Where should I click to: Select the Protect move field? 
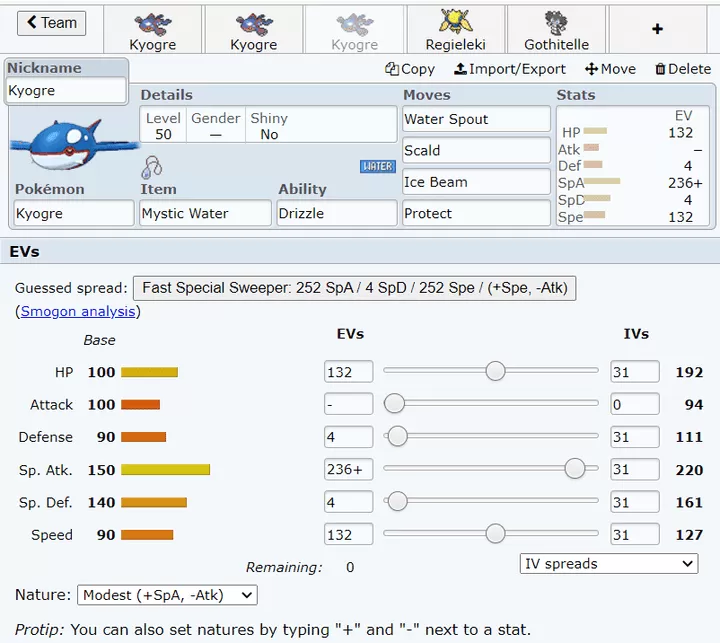tap(476, 213)
